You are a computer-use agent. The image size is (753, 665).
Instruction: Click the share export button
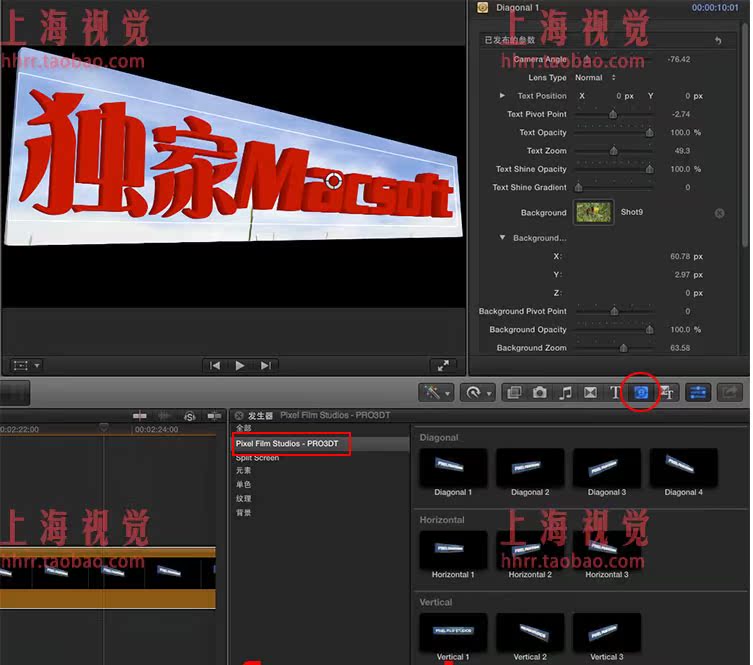pos(729,393)
